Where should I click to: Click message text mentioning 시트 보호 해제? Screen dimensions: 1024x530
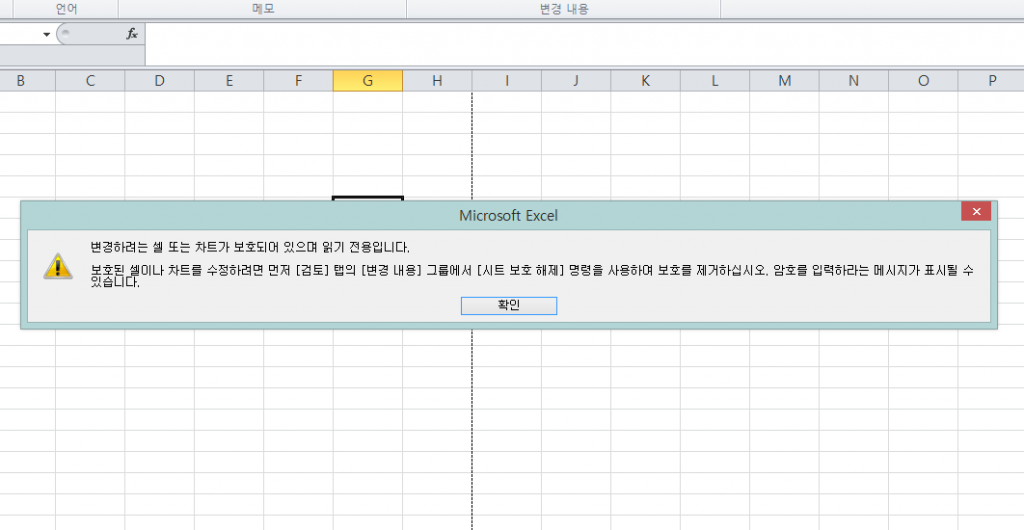[532, 274]
